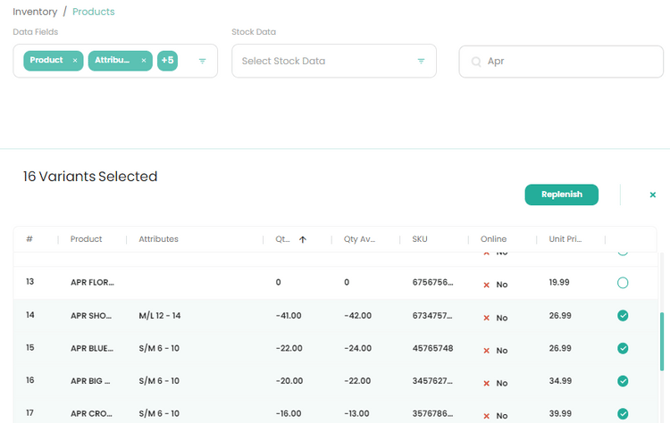The image size is (670, 423).
Task: Click the table vertical scrollbar
Action: tap(660, 341)
